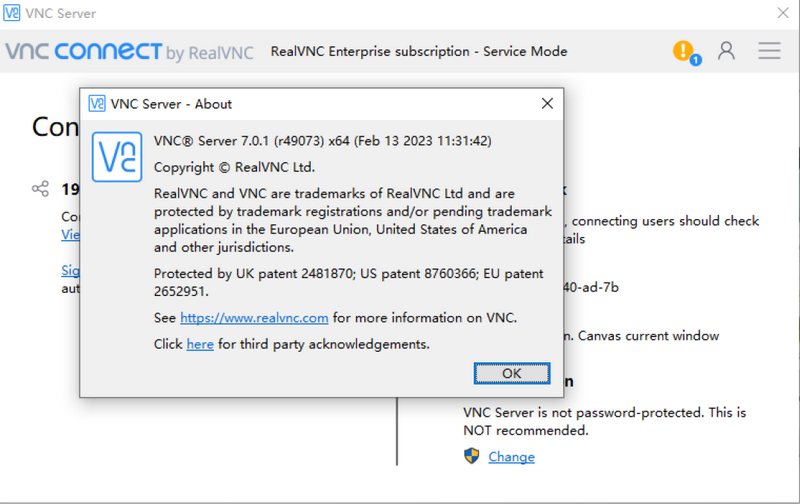Viewport: 800px width, 504px height.
Task: Close the VNC Server main window
Action: coord(783,13)
